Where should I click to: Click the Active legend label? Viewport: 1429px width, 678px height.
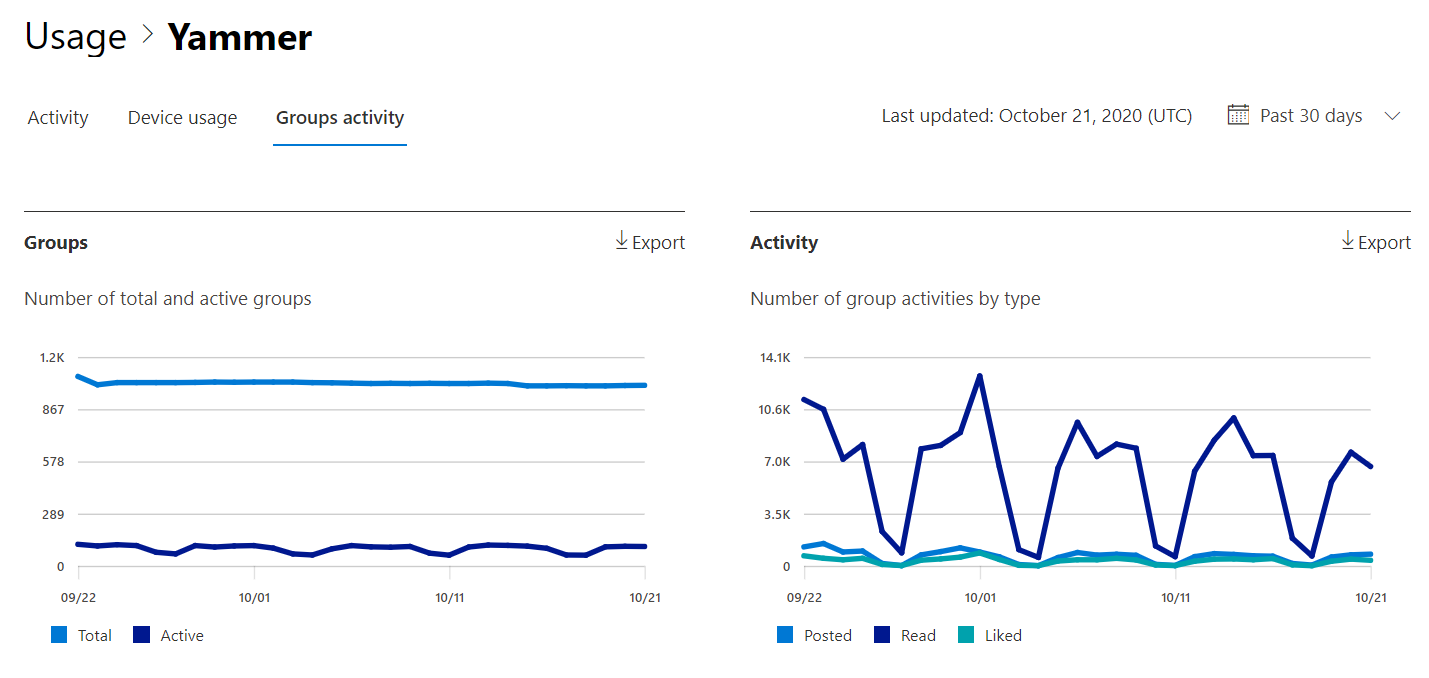182,635
